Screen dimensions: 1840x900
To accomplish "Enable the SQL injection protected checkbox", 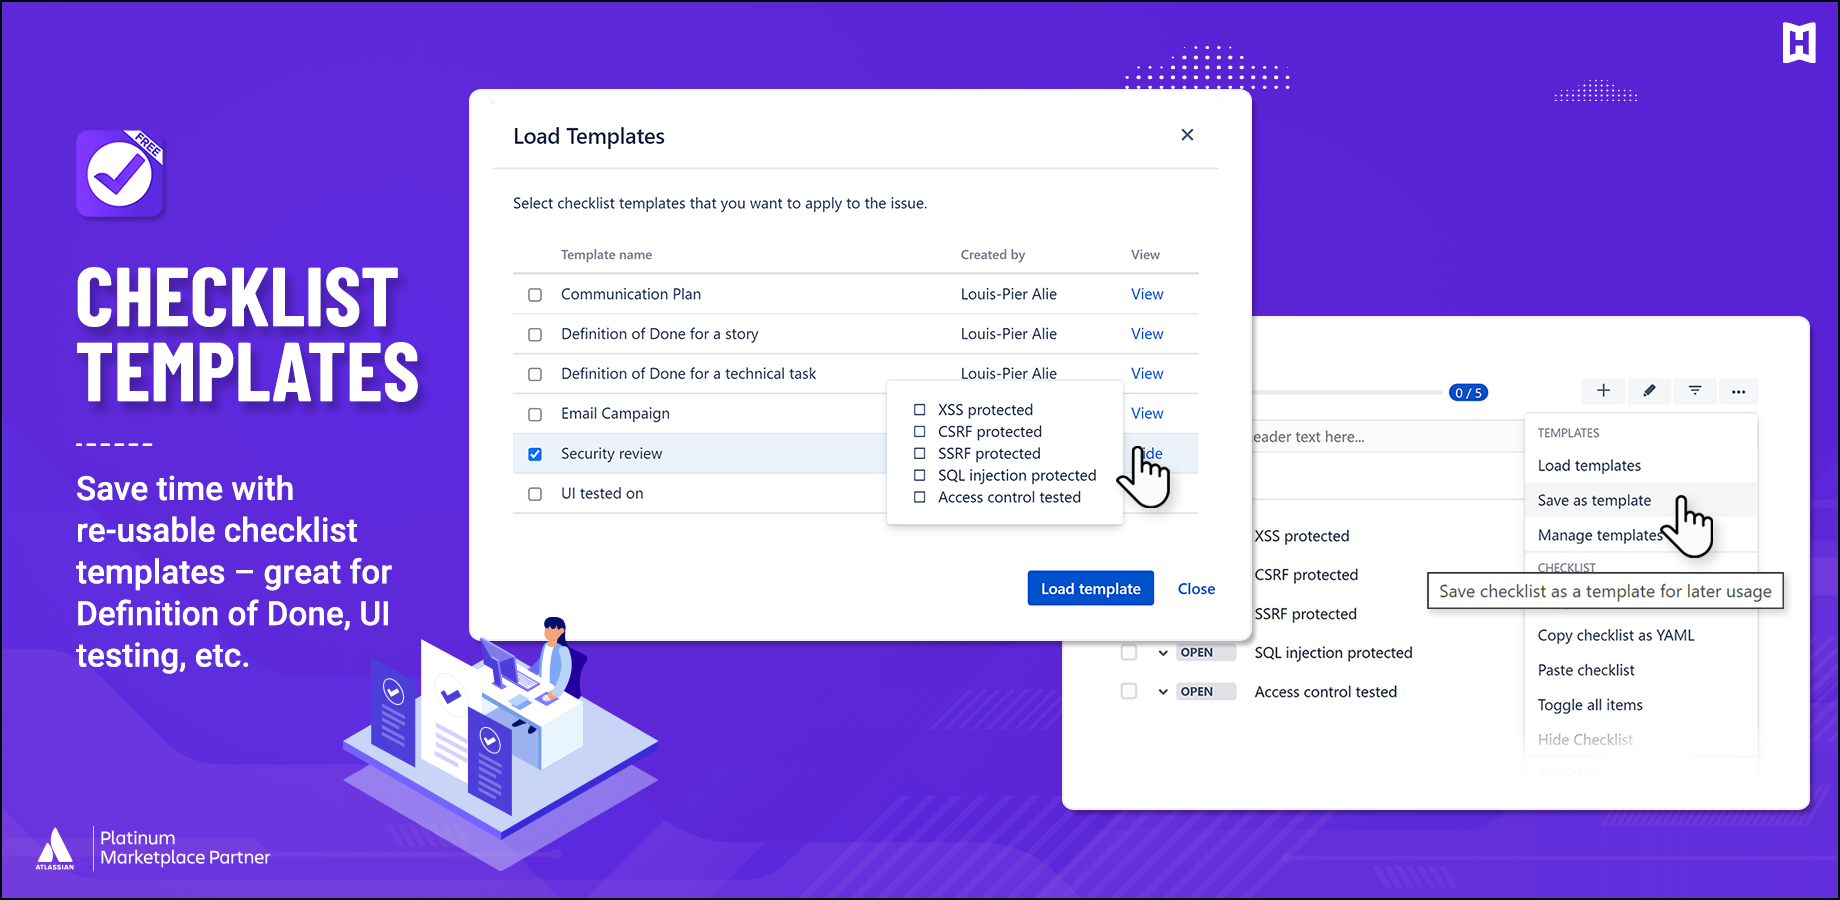I will click(1128, 652).
